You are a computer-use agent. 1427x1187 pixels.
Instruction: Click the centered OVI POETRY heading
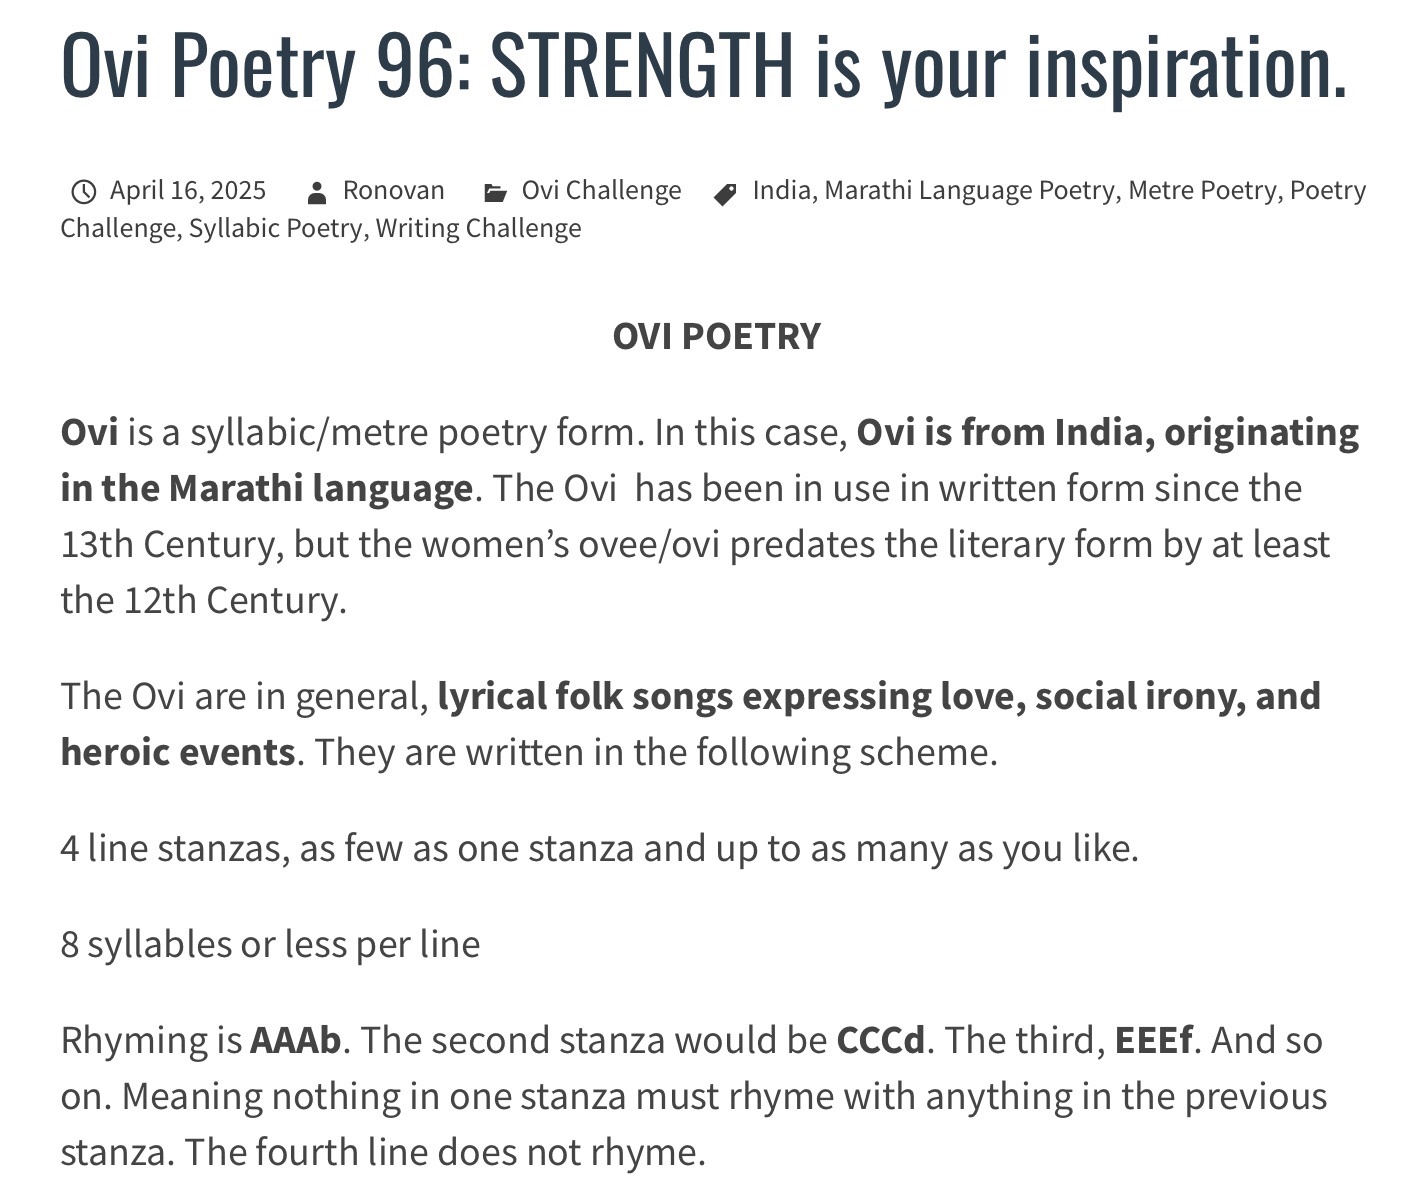coord(716,337)
